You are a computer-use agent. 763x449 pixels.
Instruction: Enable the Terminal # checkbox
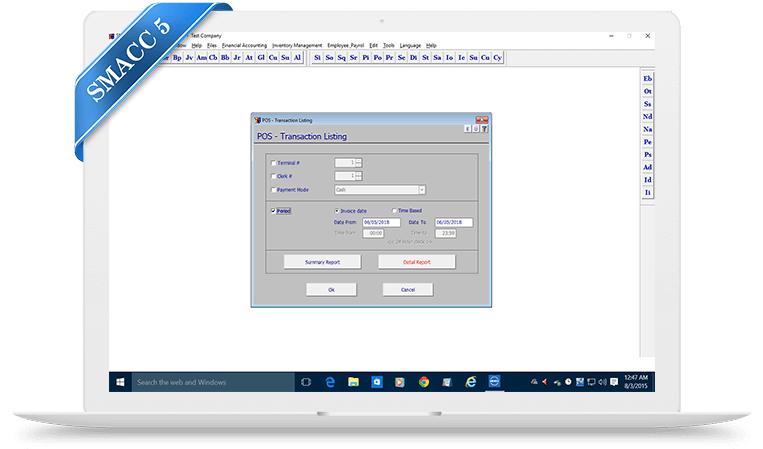point(273,162)
